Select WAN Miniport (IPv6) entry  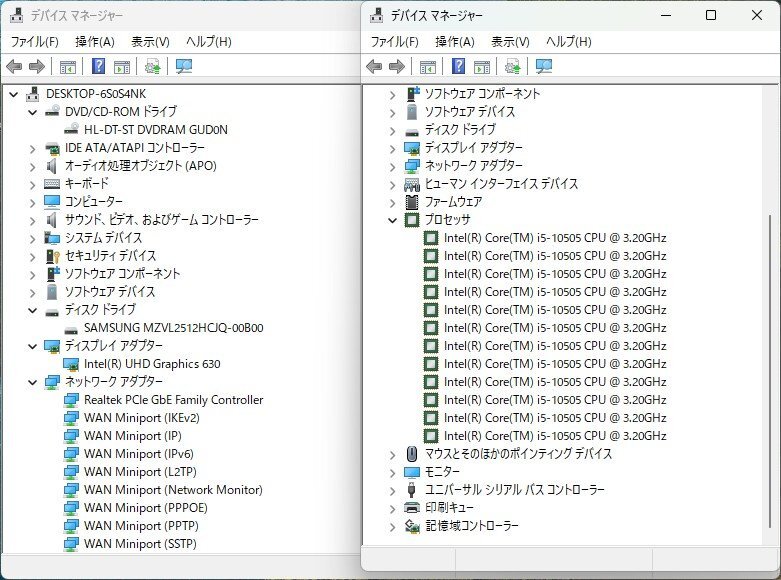(138, 453)
